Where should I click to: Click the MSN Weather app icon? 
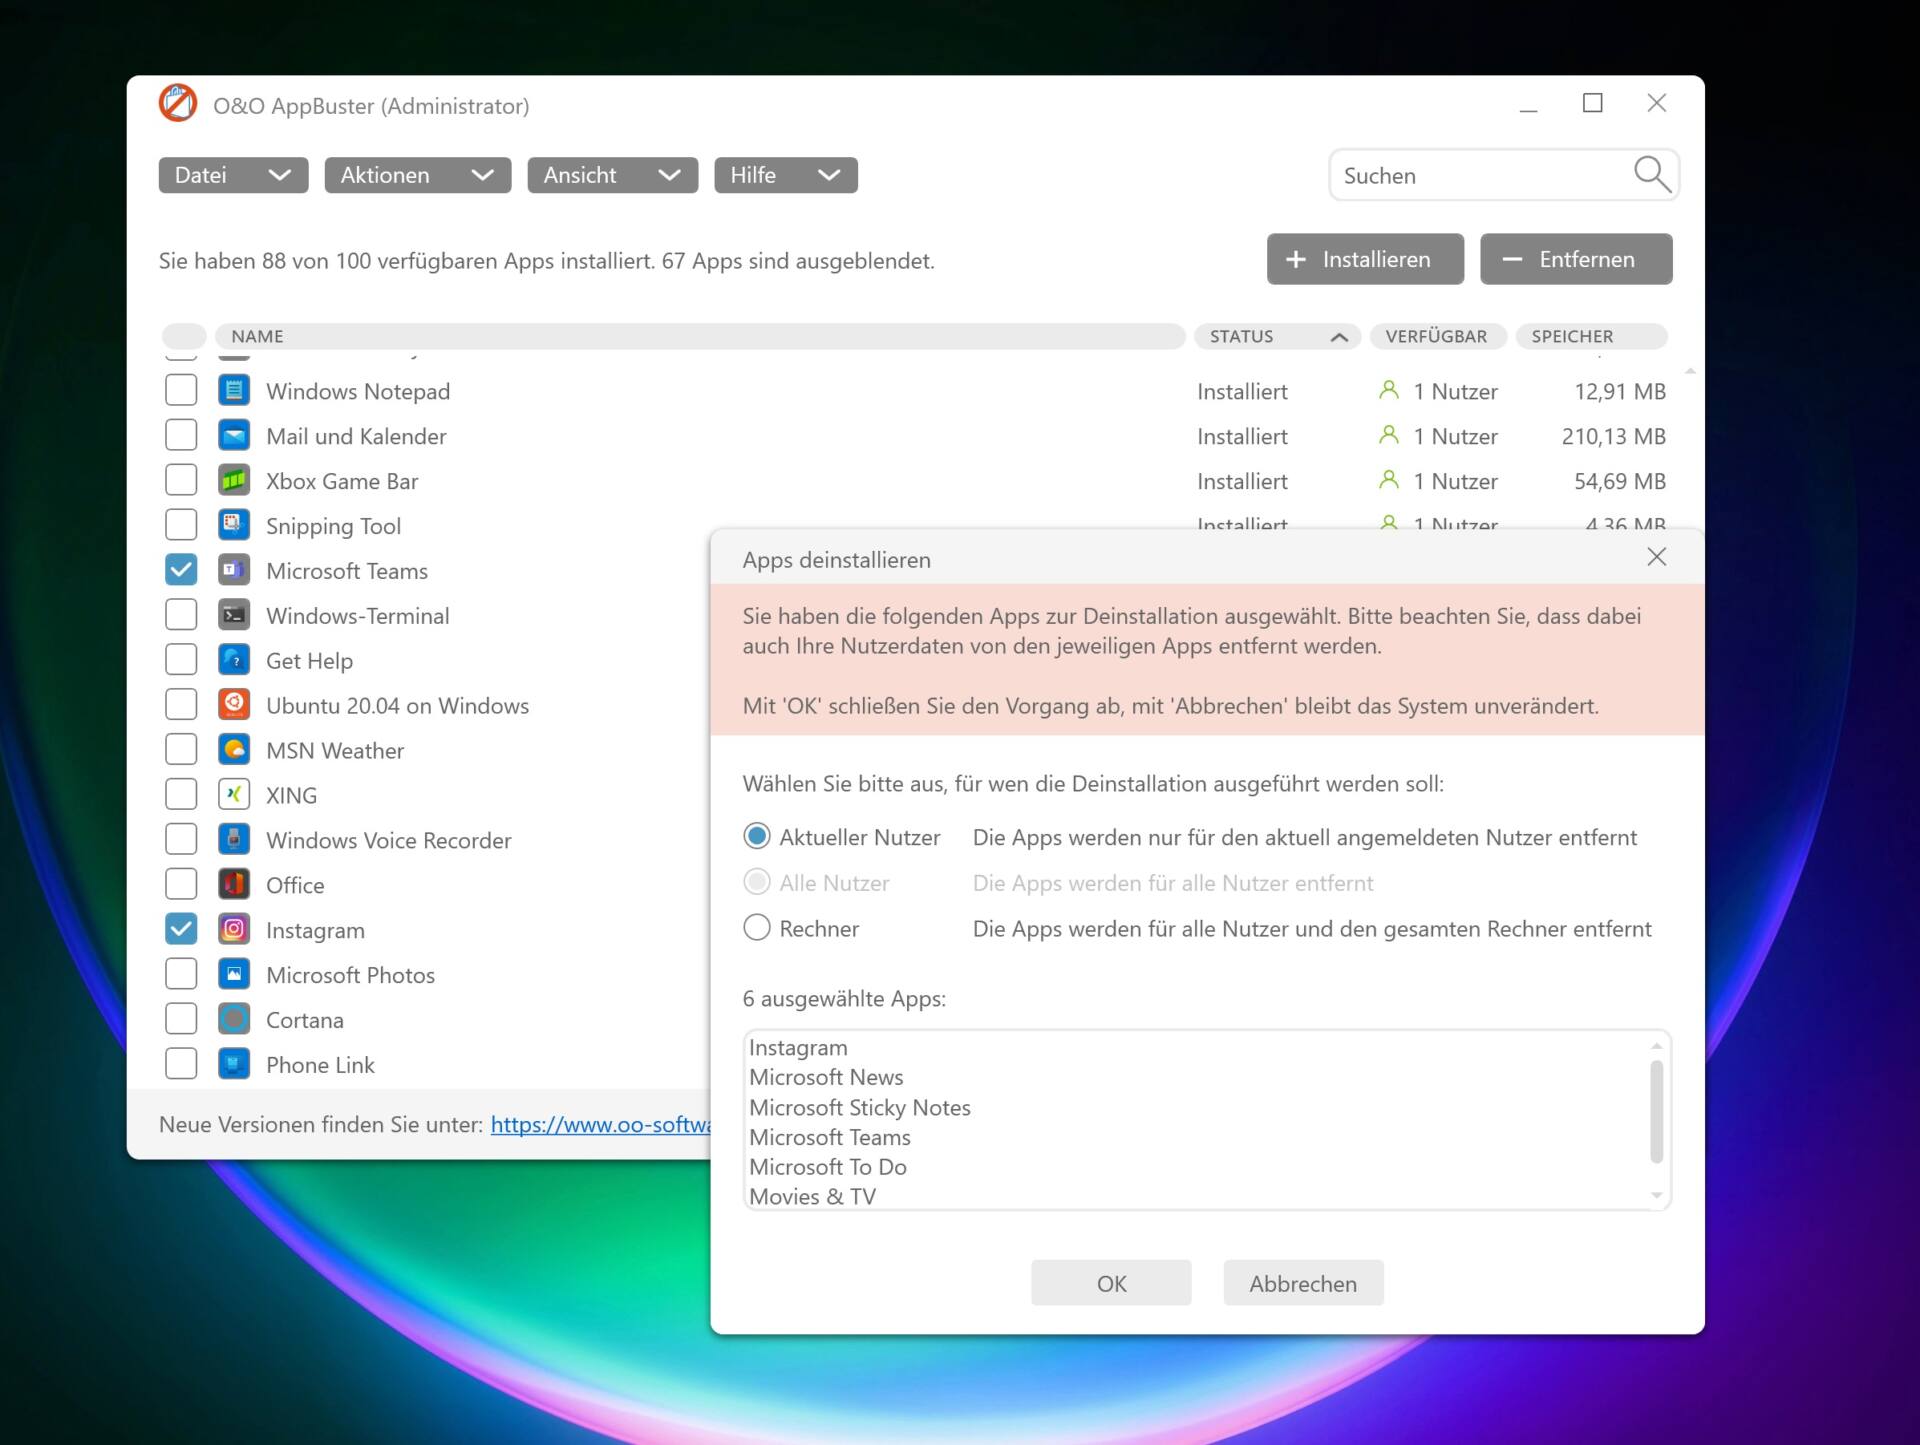233,750
